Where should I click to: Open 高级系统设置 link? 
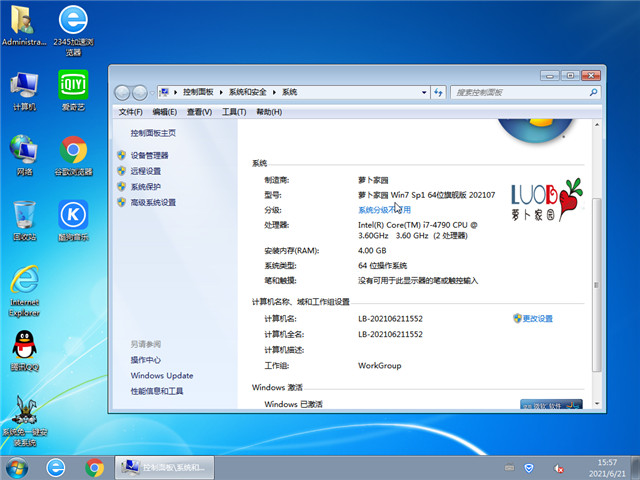(153, 202)
